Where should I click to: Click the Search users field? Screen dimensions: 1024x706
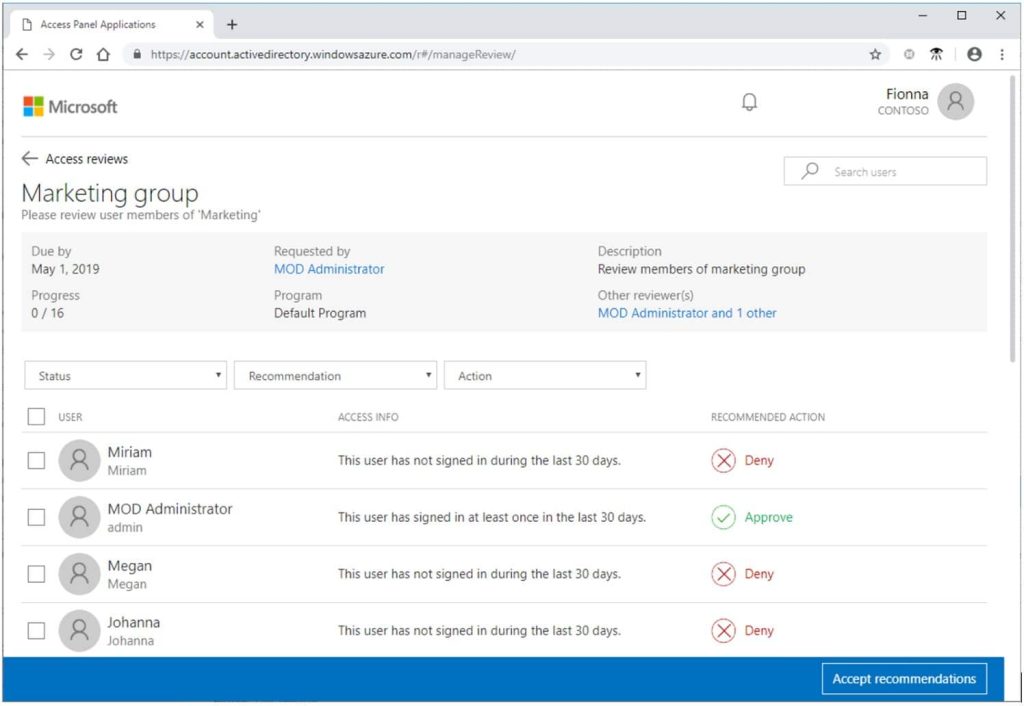point(885,171)
